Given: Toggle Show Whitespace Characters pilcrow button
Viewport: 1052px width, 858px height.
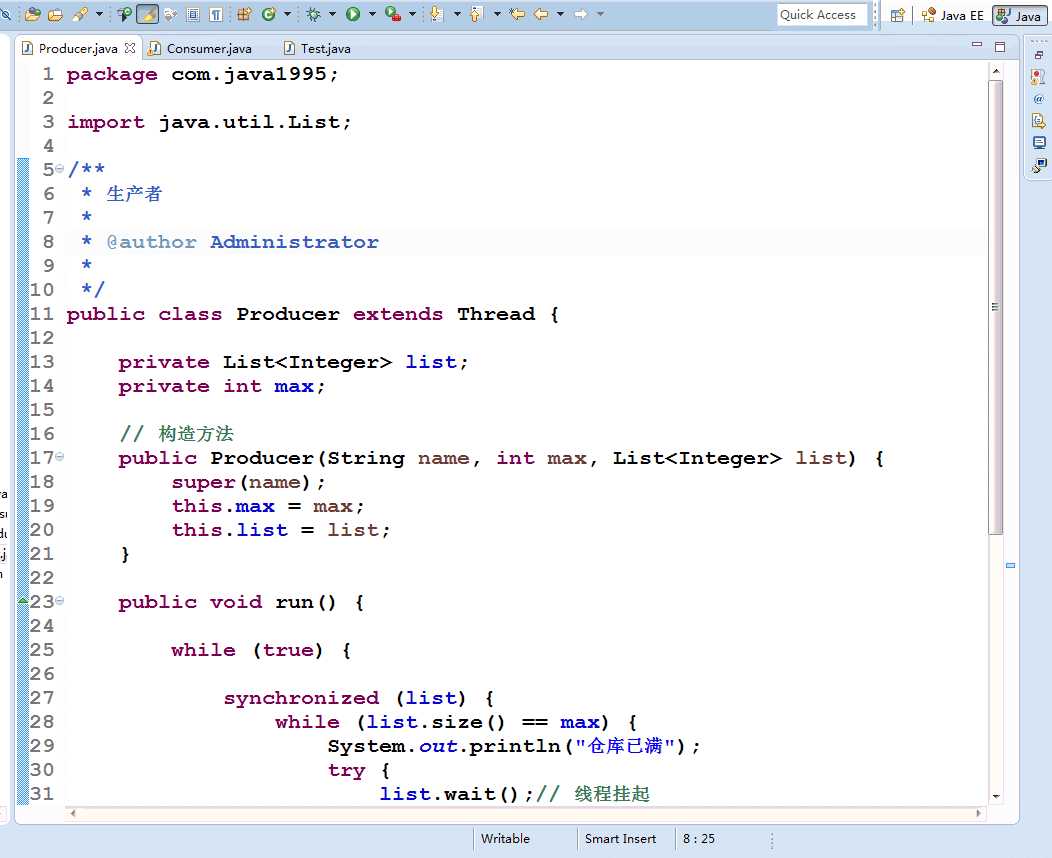Looking at the screenshot, I should point(216,13).
